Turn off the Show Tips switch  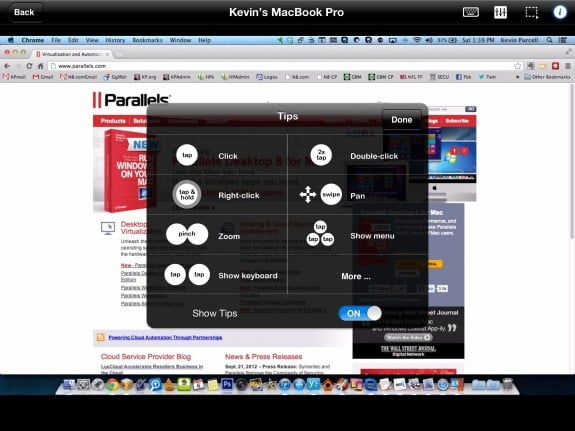pyautogui.click(x=359, y=313)
